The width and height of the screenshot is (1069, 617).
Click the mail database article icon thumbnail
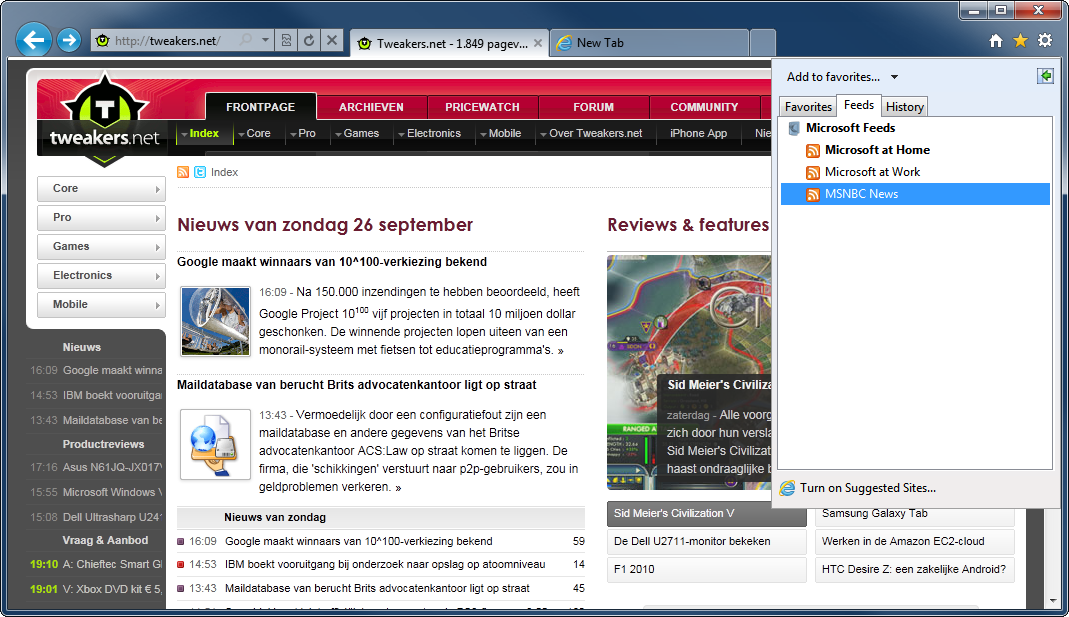(215, 445)
